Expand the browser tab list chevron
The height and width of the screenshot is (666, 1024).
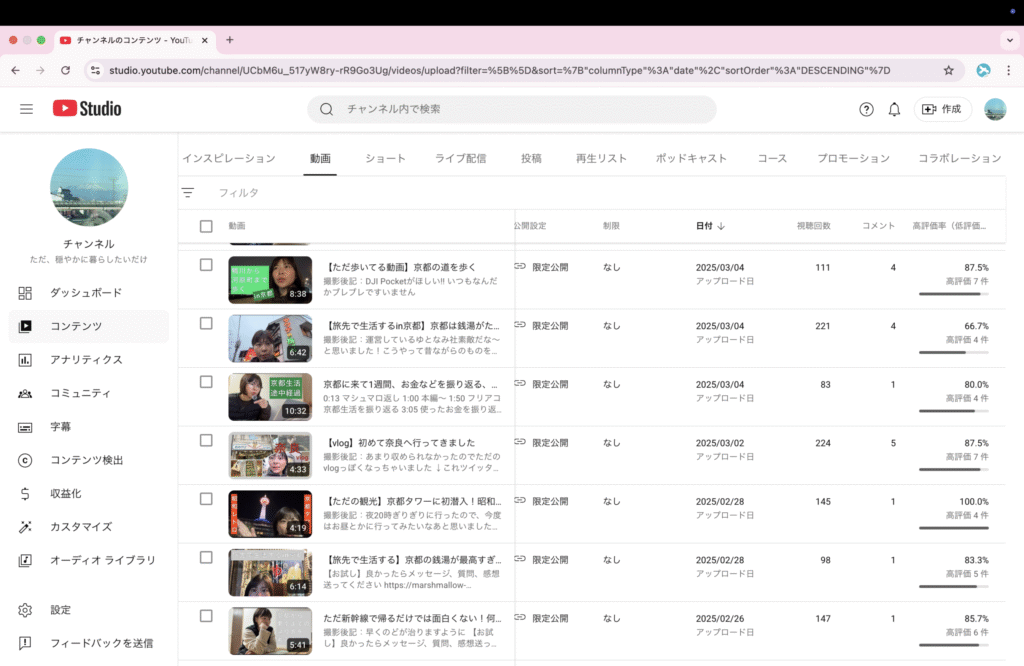[x=1009, y=40]
